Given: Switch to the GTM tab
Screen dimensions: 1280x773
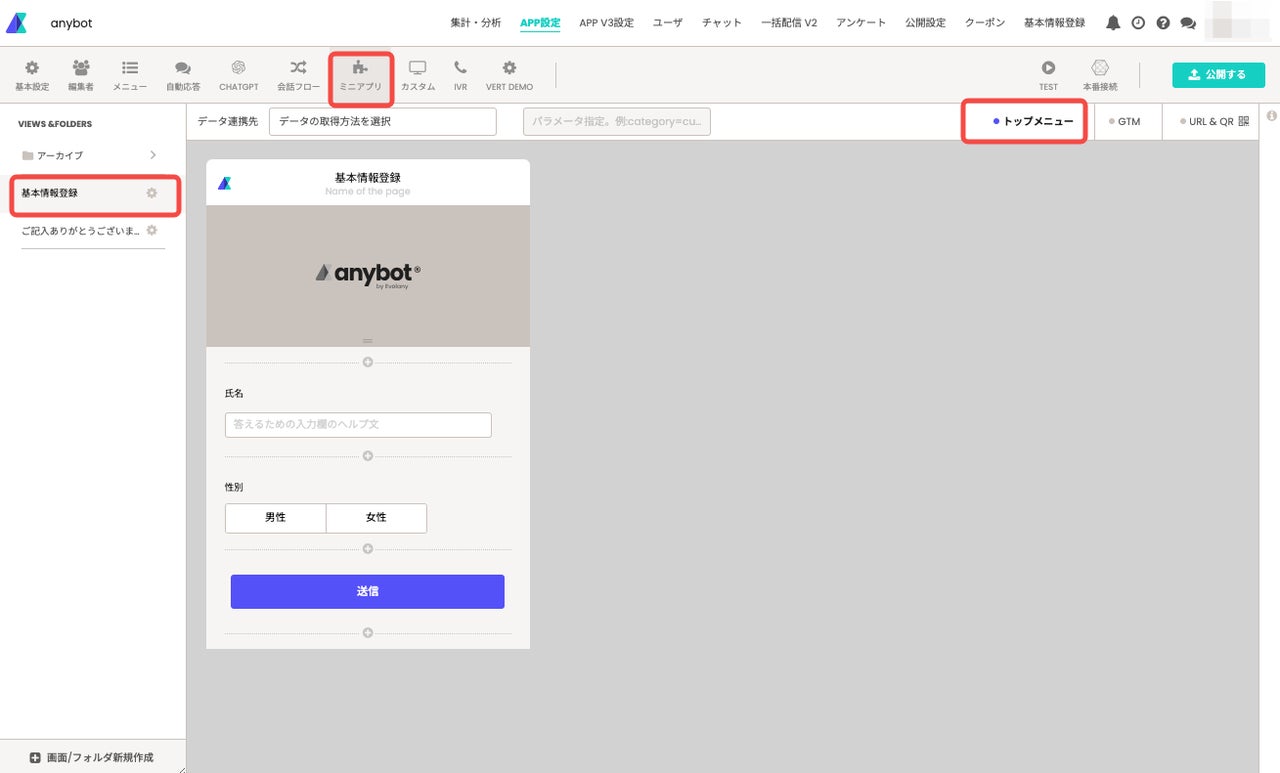Looking at the screenshot, I should coord(1129,121).
